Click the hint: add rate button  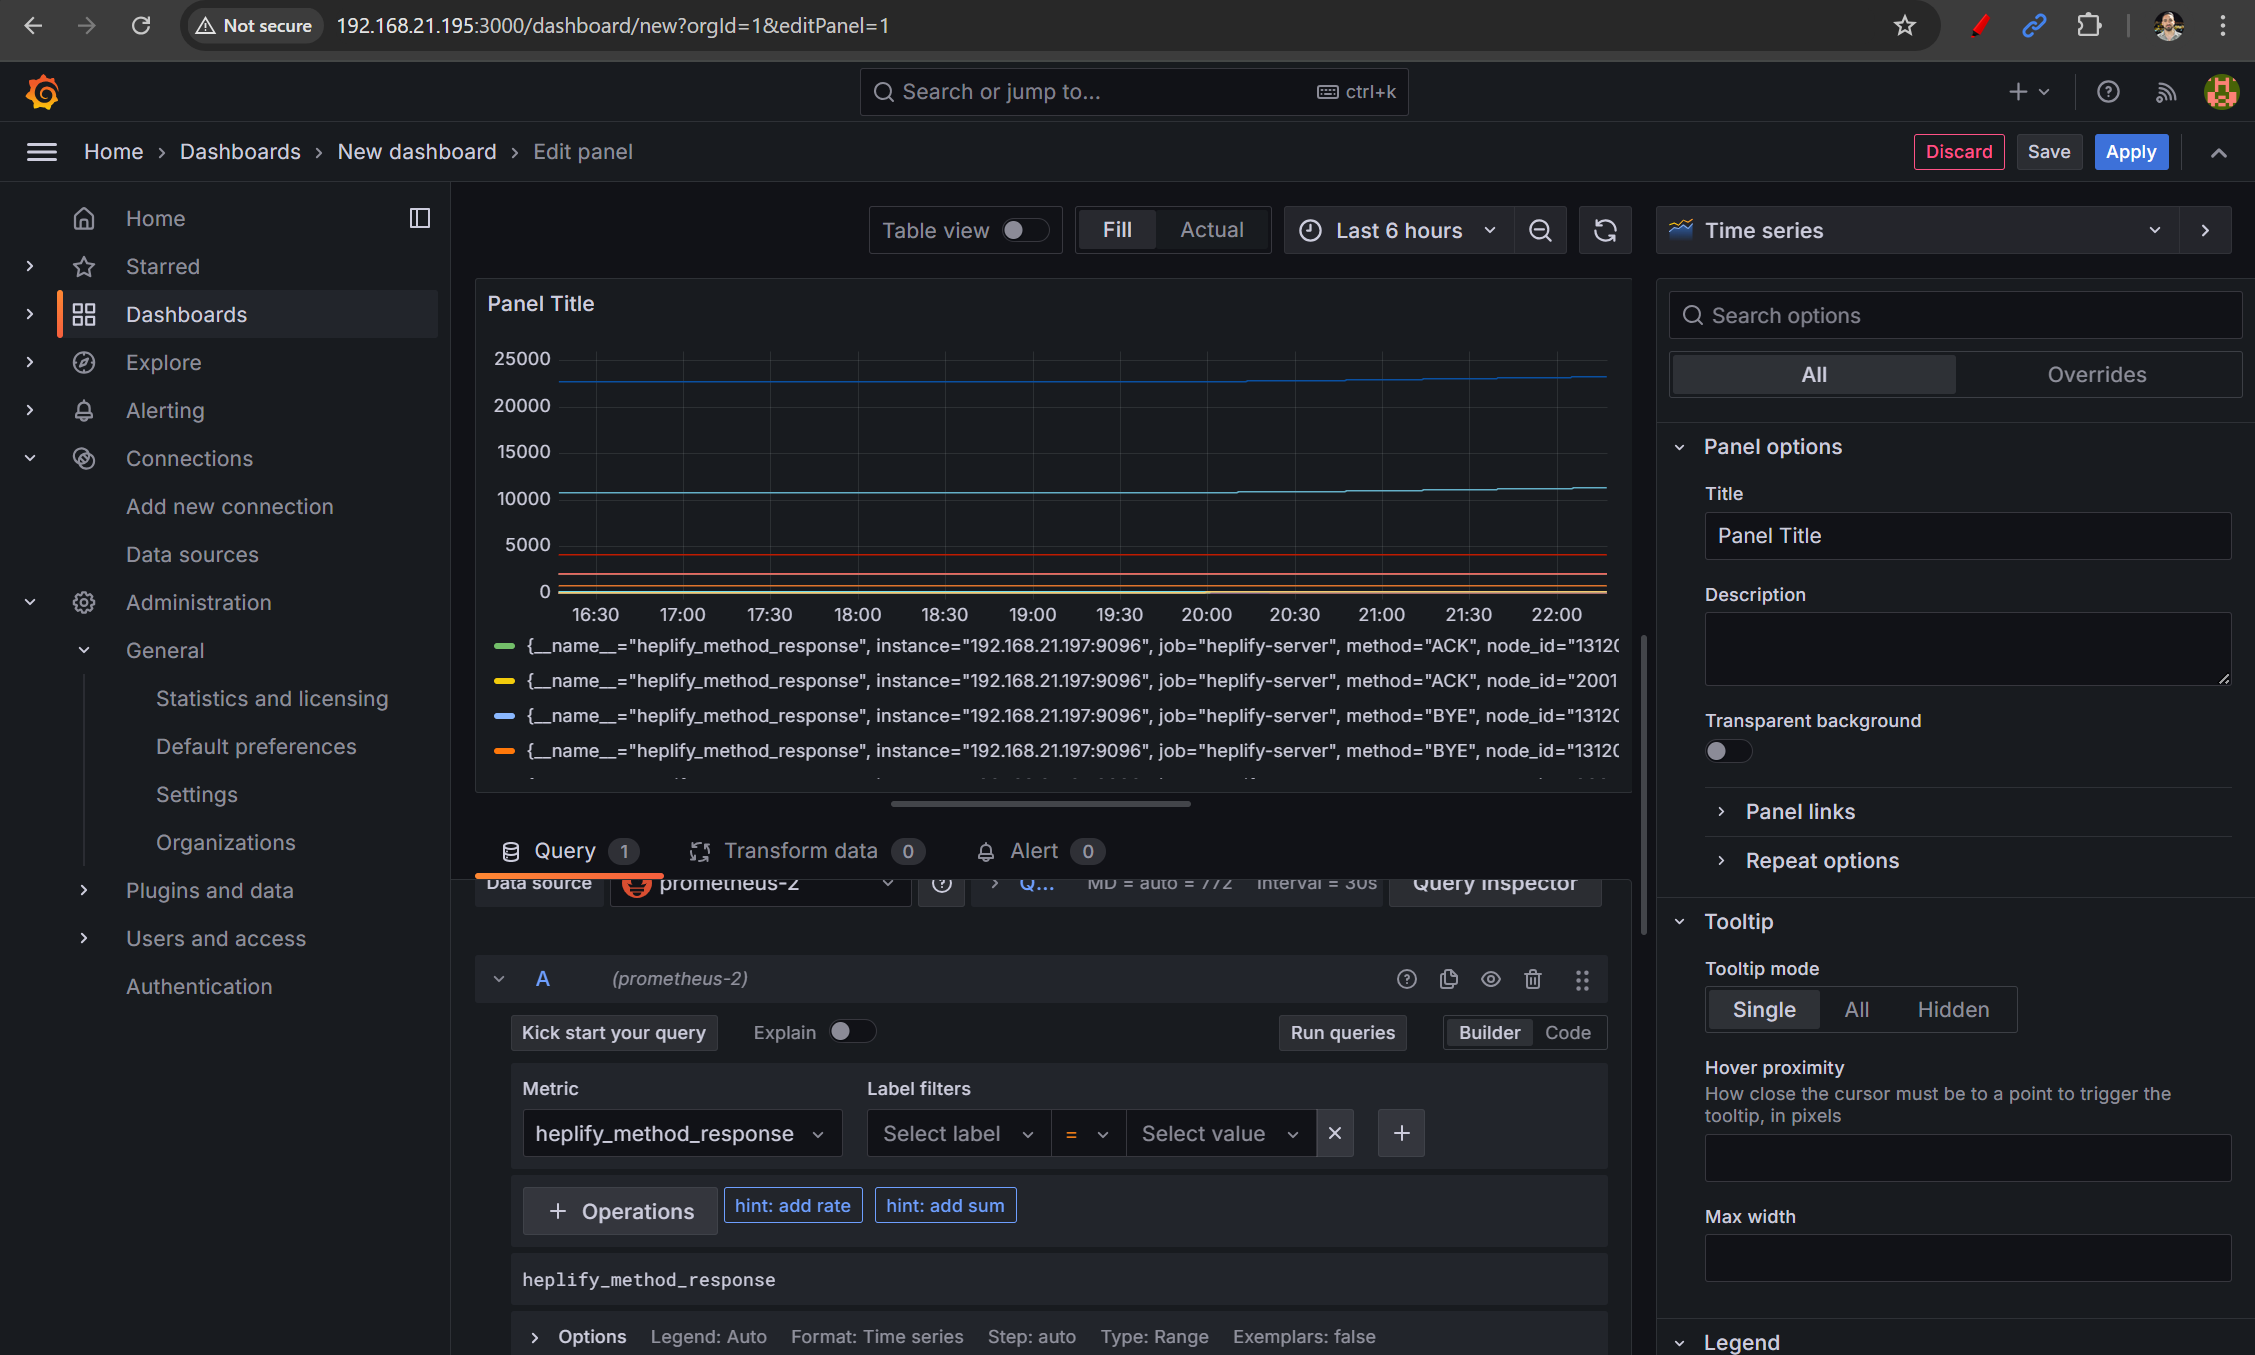click(x=793, y=1206)
